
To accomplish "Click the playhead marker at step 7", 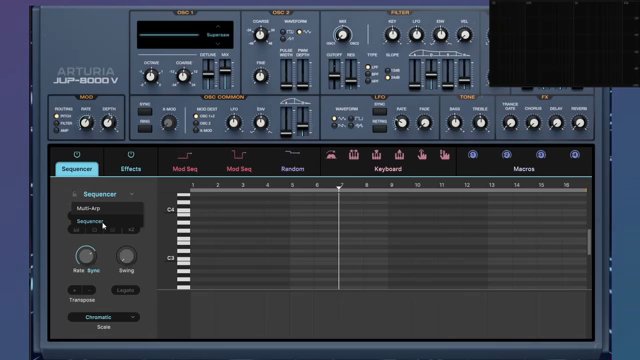I will [x=339, y=187].
